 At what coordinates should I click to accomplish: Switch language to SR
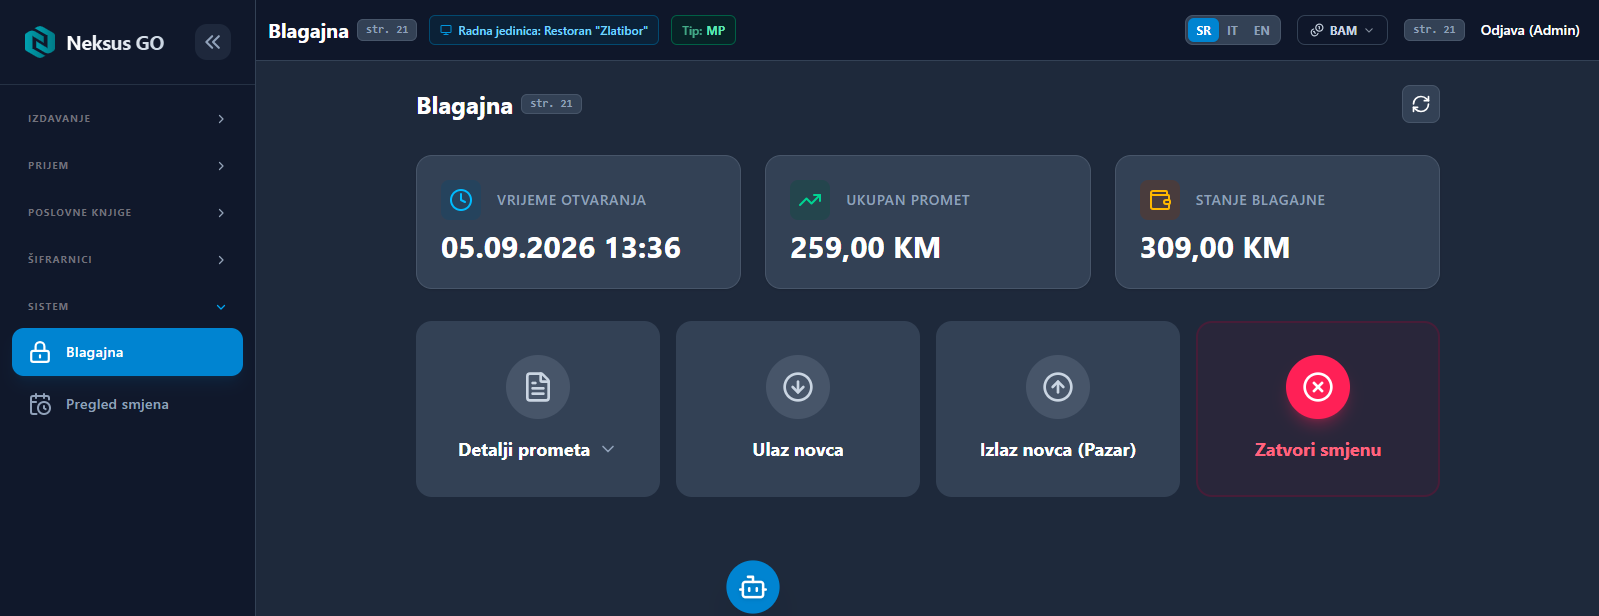coord(1204,31)
